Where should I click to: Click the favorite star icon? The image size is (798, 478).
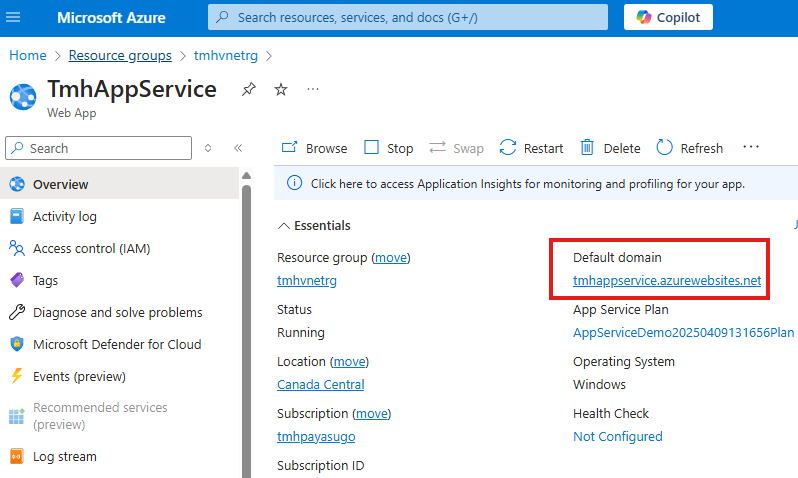(281, 89)
